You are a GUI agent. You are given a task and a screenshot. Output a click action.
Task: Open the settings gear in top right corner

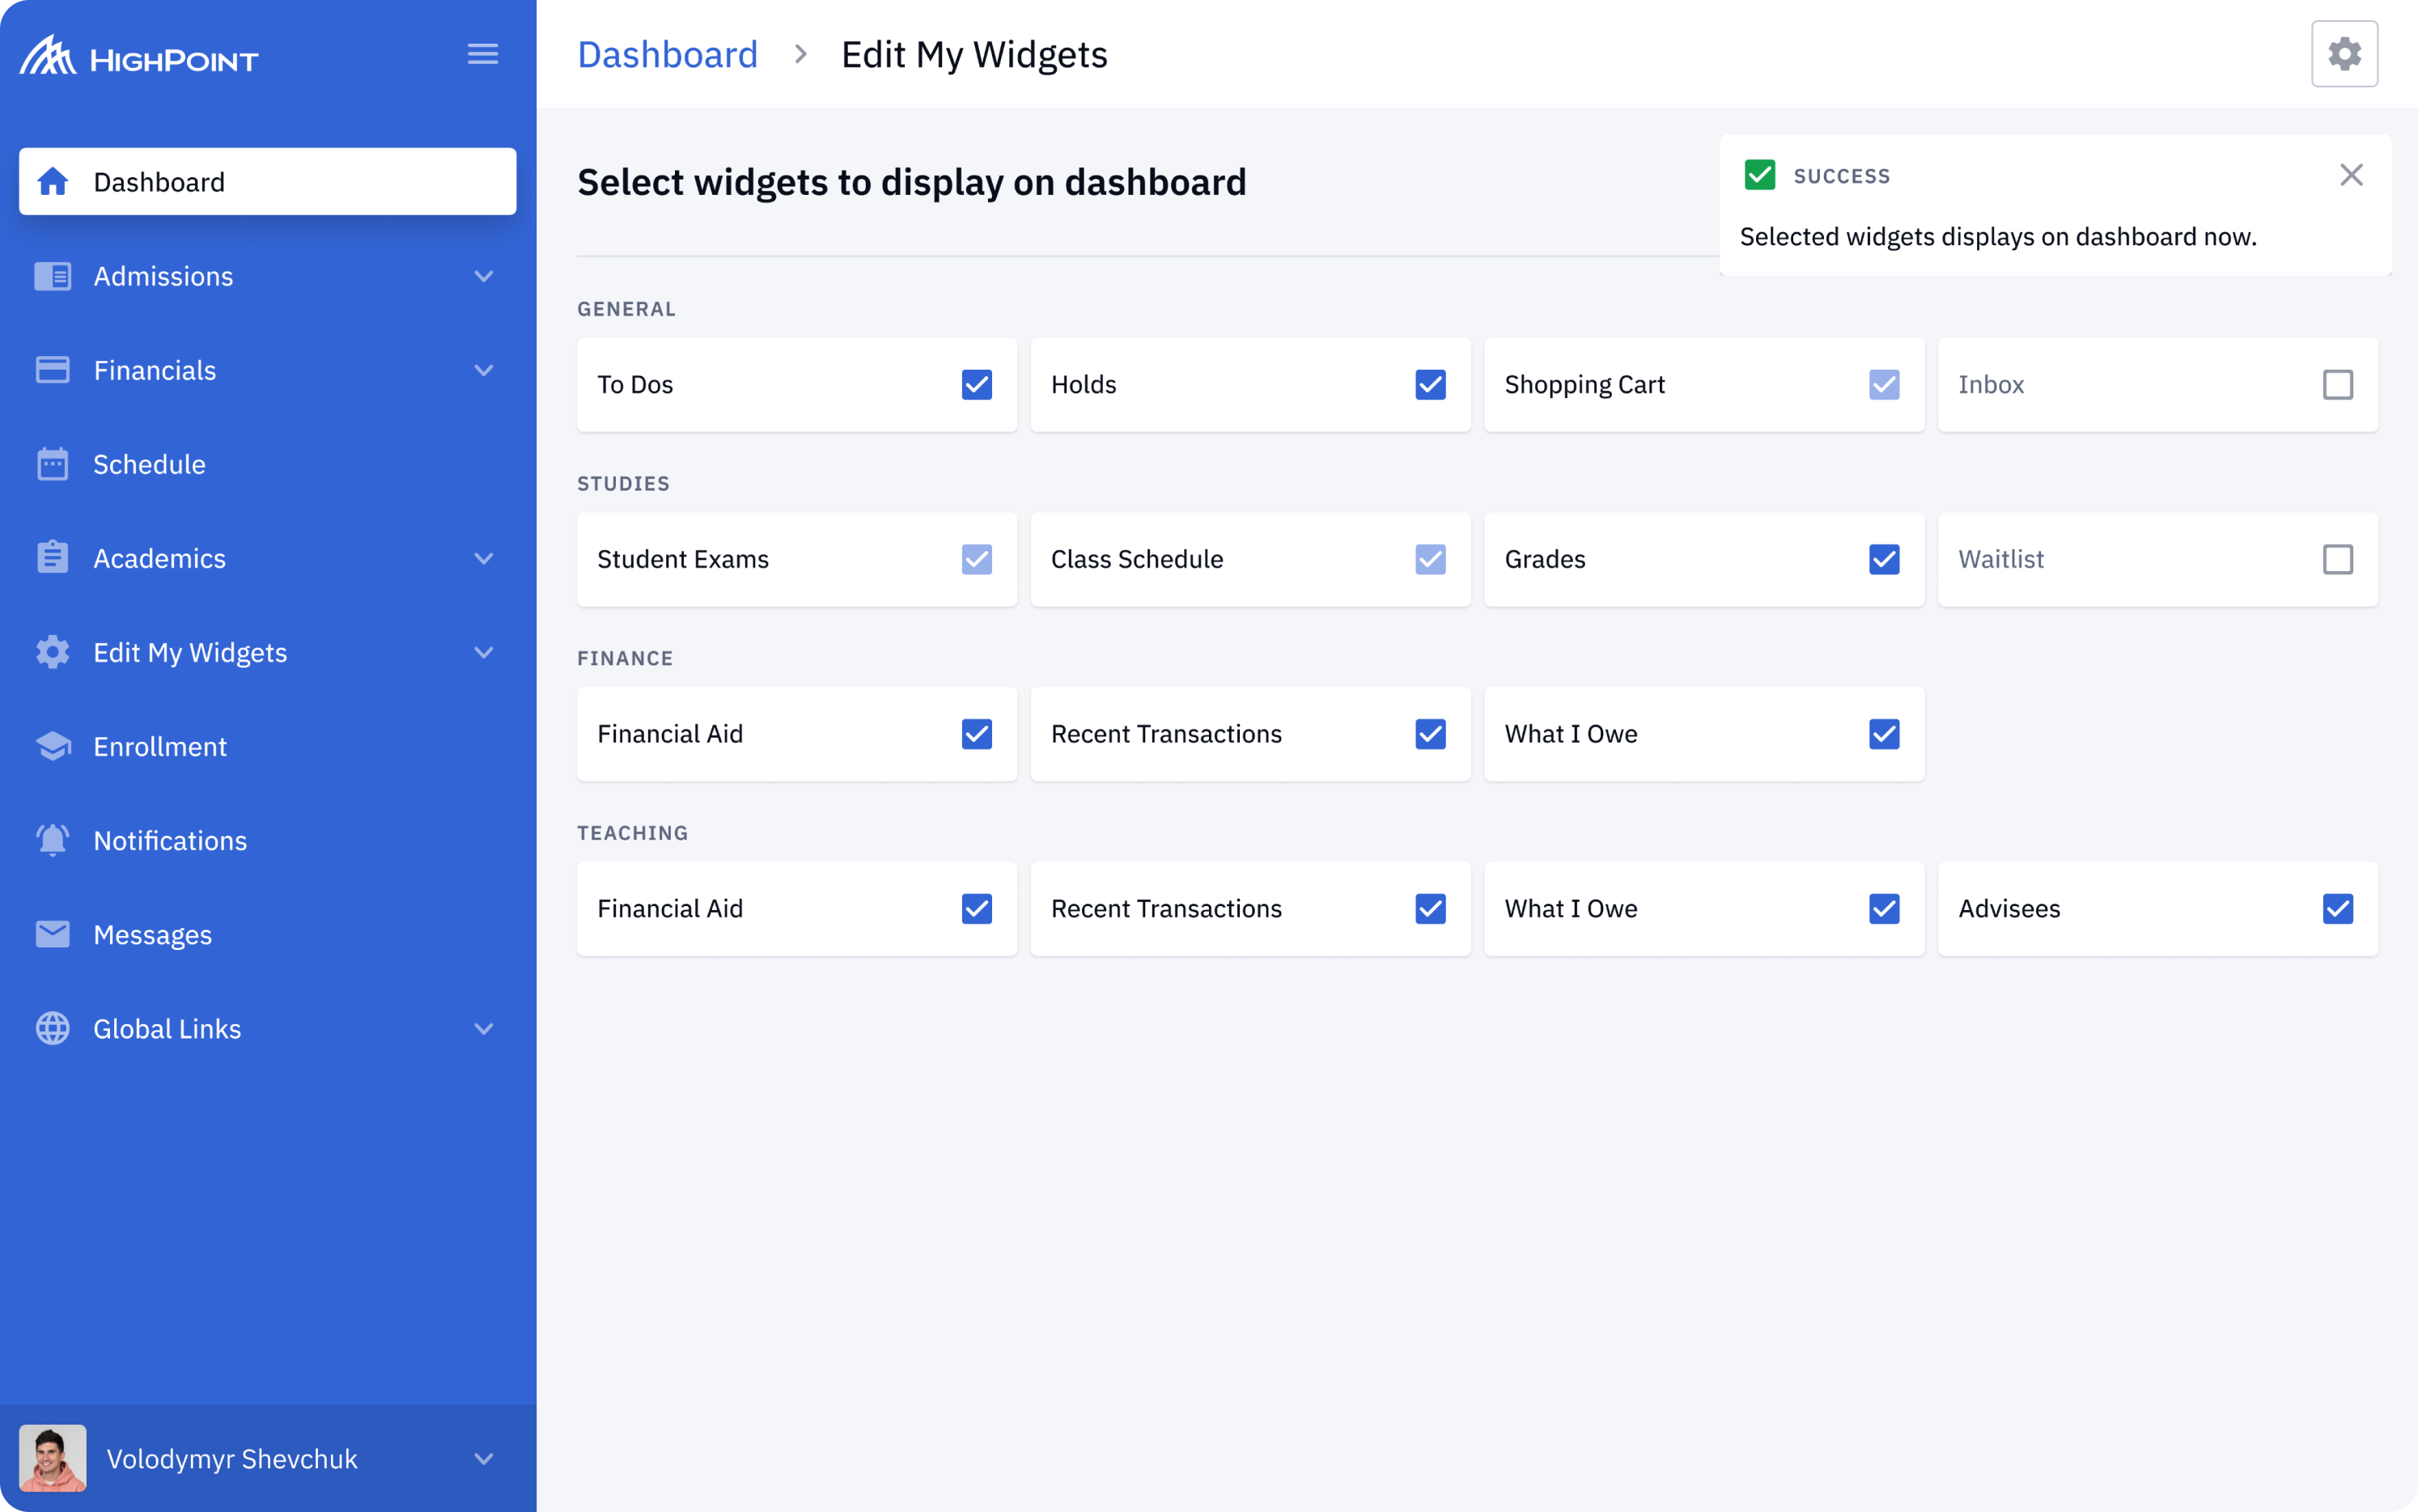pyautogui.click(x=2344, y=53)
